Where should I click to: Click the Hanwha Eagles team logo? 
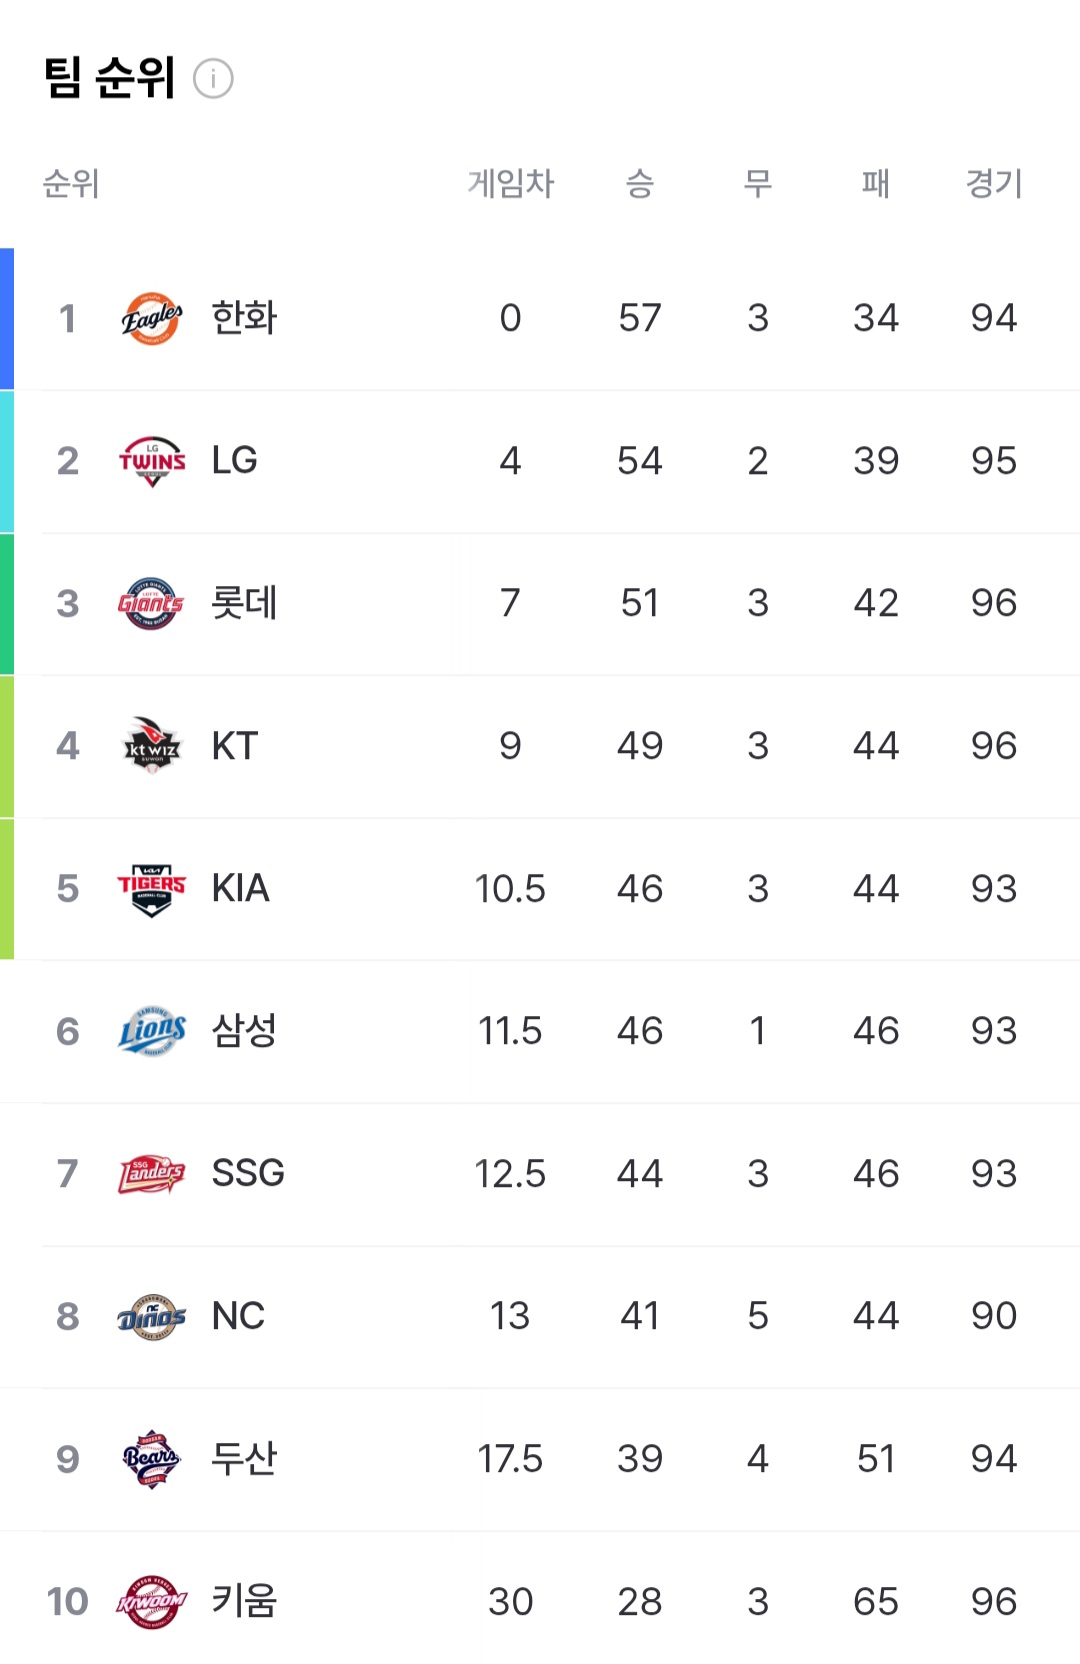[x=152, y=318]
